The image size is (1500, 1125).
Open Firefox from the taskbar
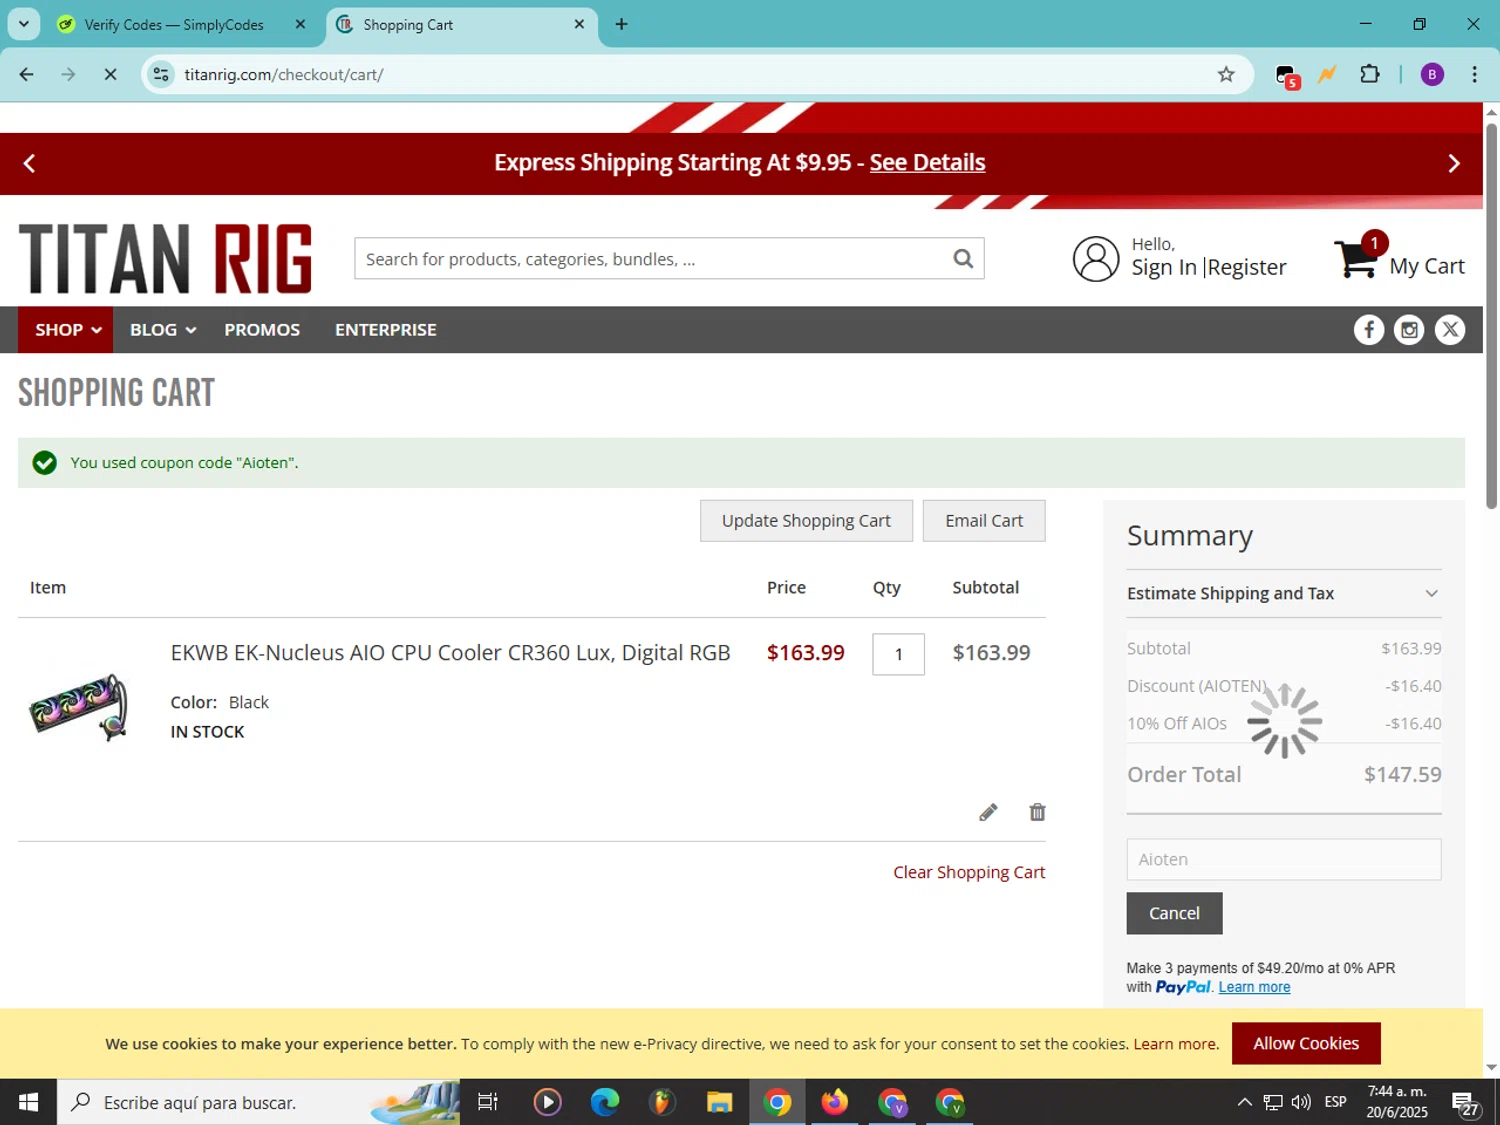(x=834, y=1102)
